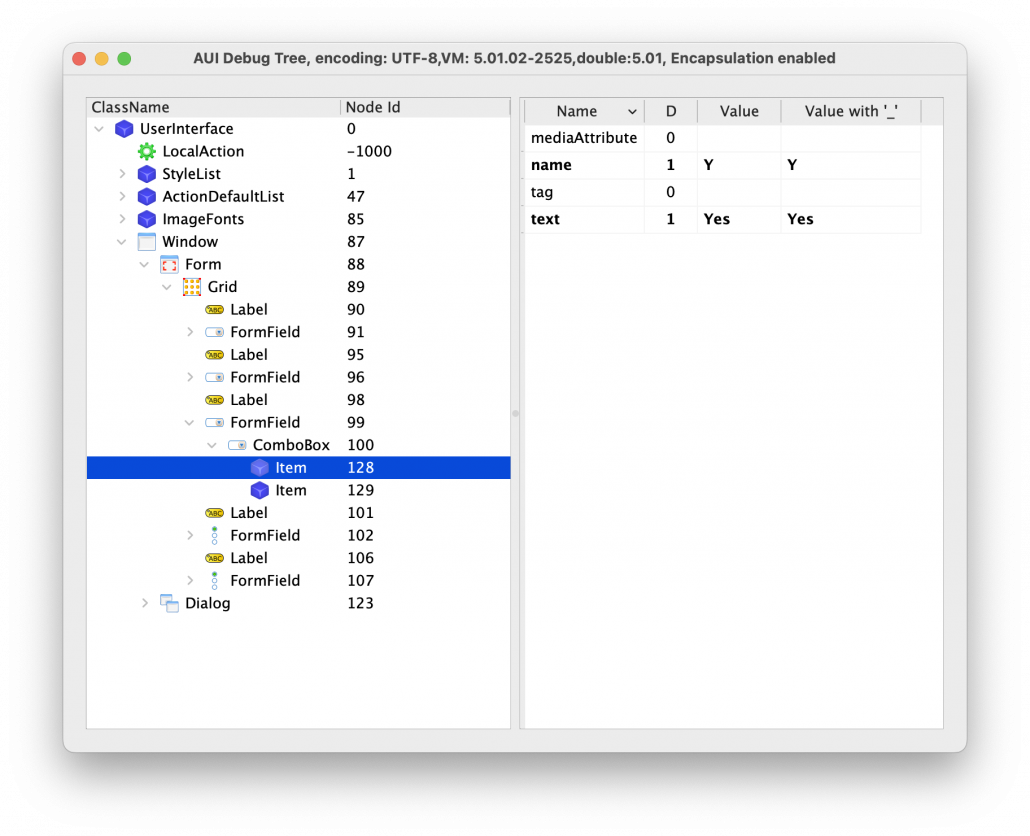Click the FormField icon for node 99
Image resolution: width=1030 pixels, height=836 pixels.
(x=214, y=423)
